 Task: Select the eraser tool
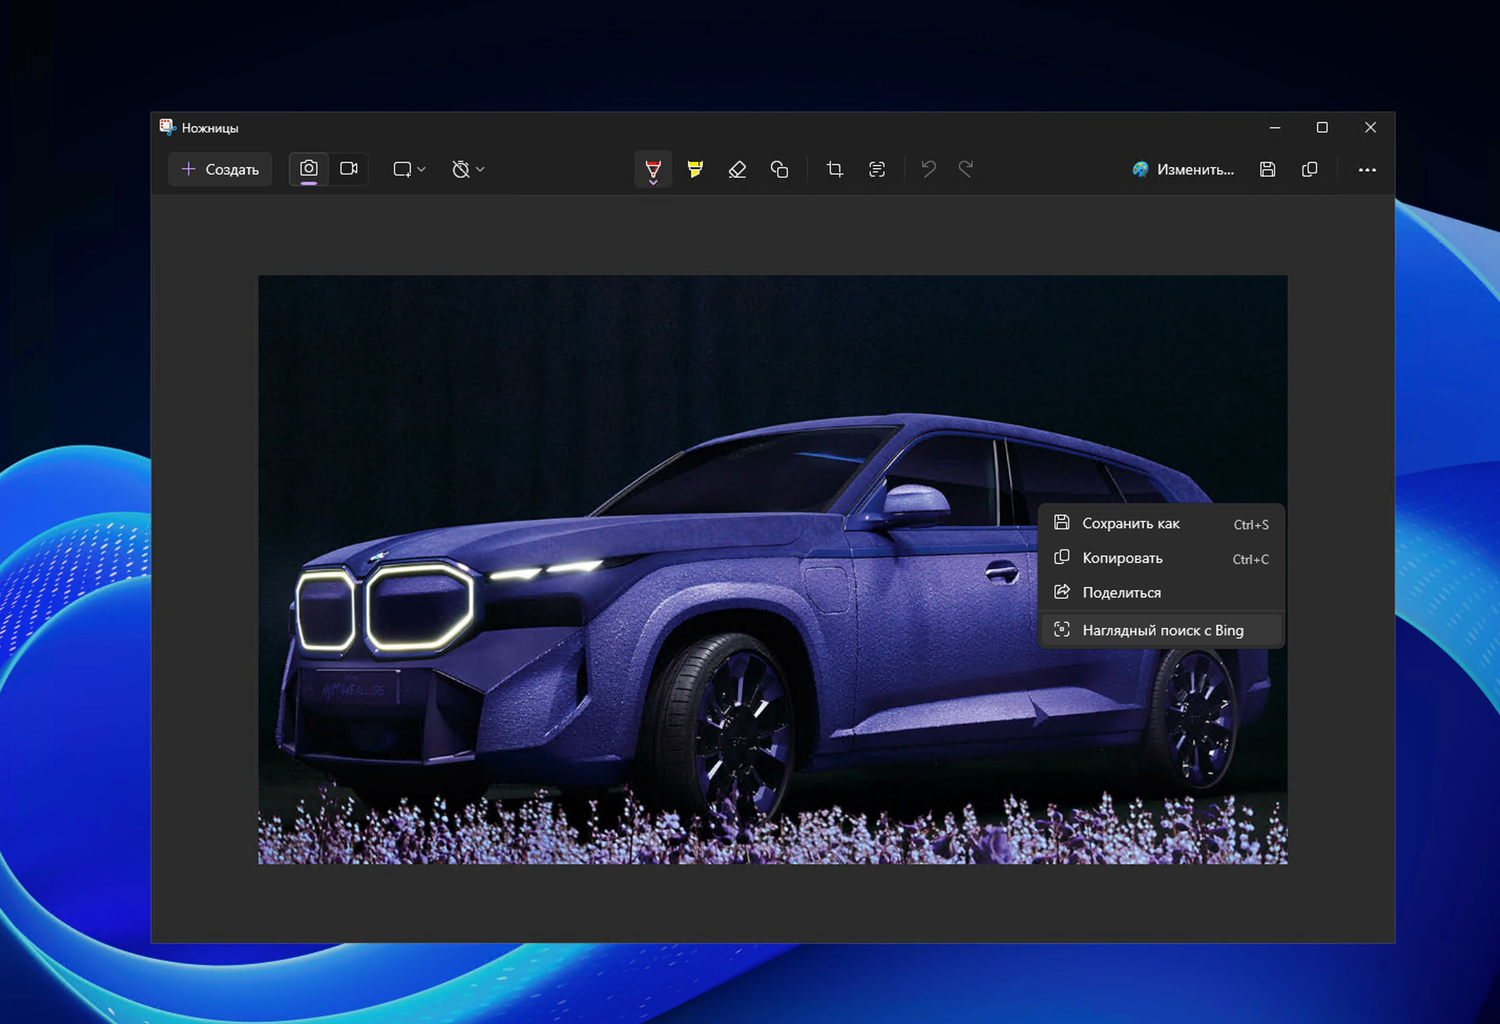click(737, 169)
